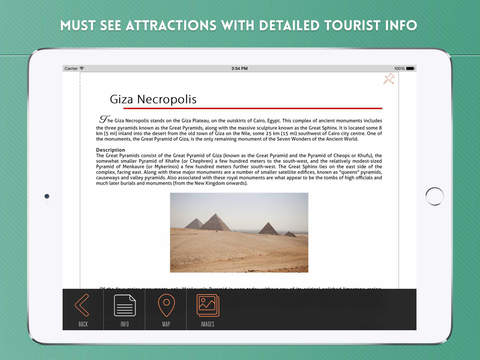Click empty dark toolbar area beside Images
480x360 pixels.
pos(318,309)
